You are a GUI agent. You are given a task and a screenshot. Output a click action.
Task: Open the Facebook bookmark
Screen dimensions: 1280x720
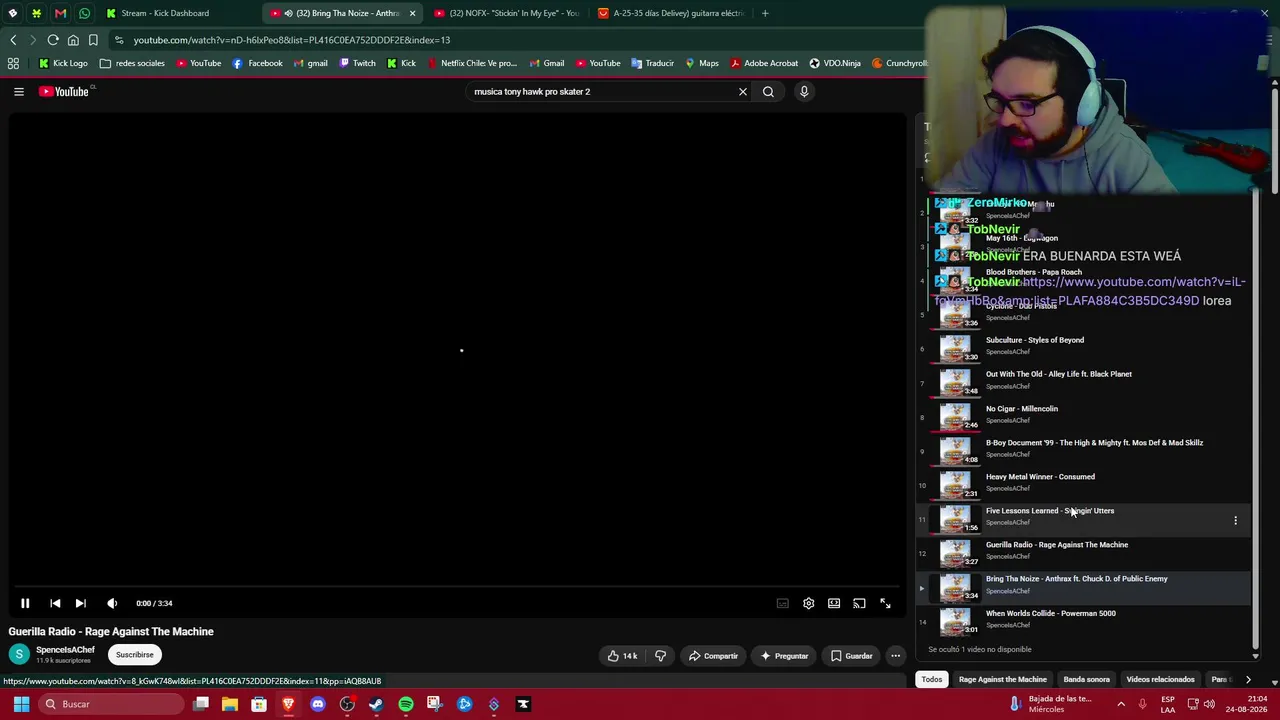258,63
